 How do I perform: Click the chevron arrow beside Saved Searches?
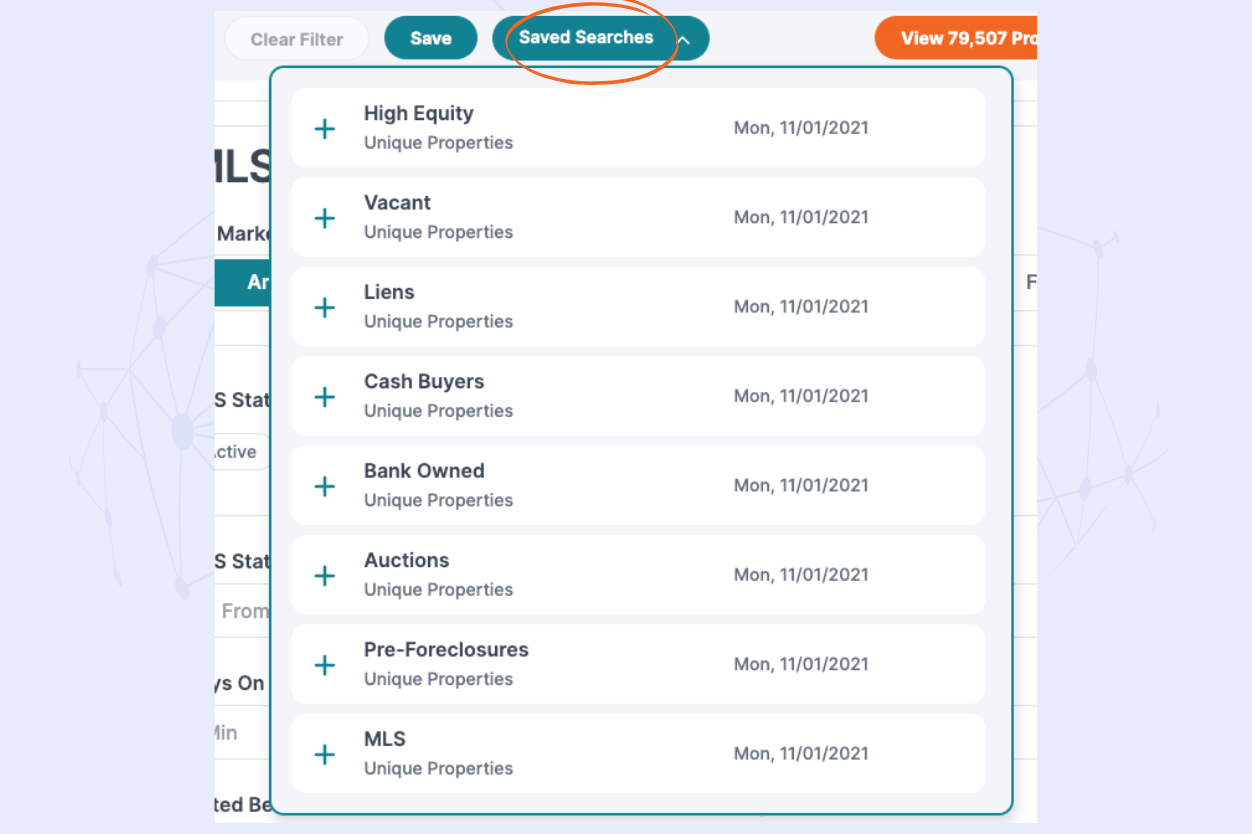[x=684, y=40]
